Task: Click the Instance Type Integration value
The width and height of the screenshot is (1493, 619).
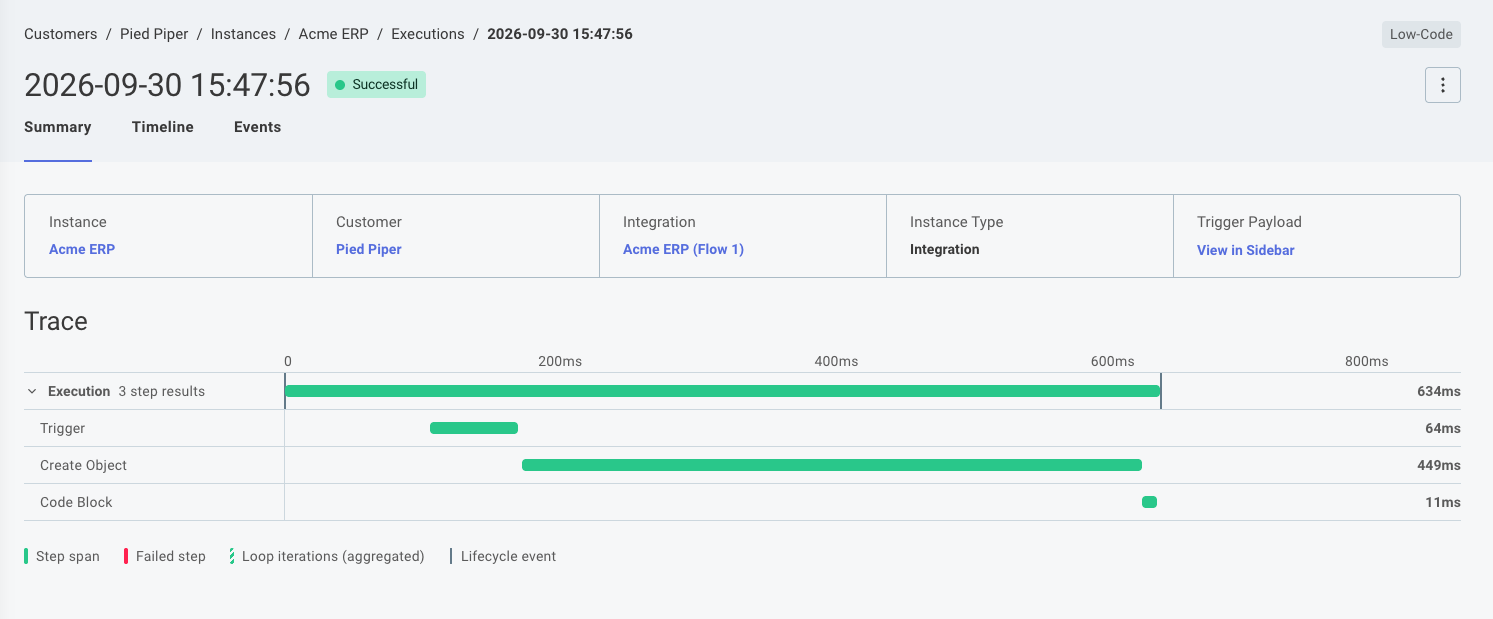Action: (945, 250)
